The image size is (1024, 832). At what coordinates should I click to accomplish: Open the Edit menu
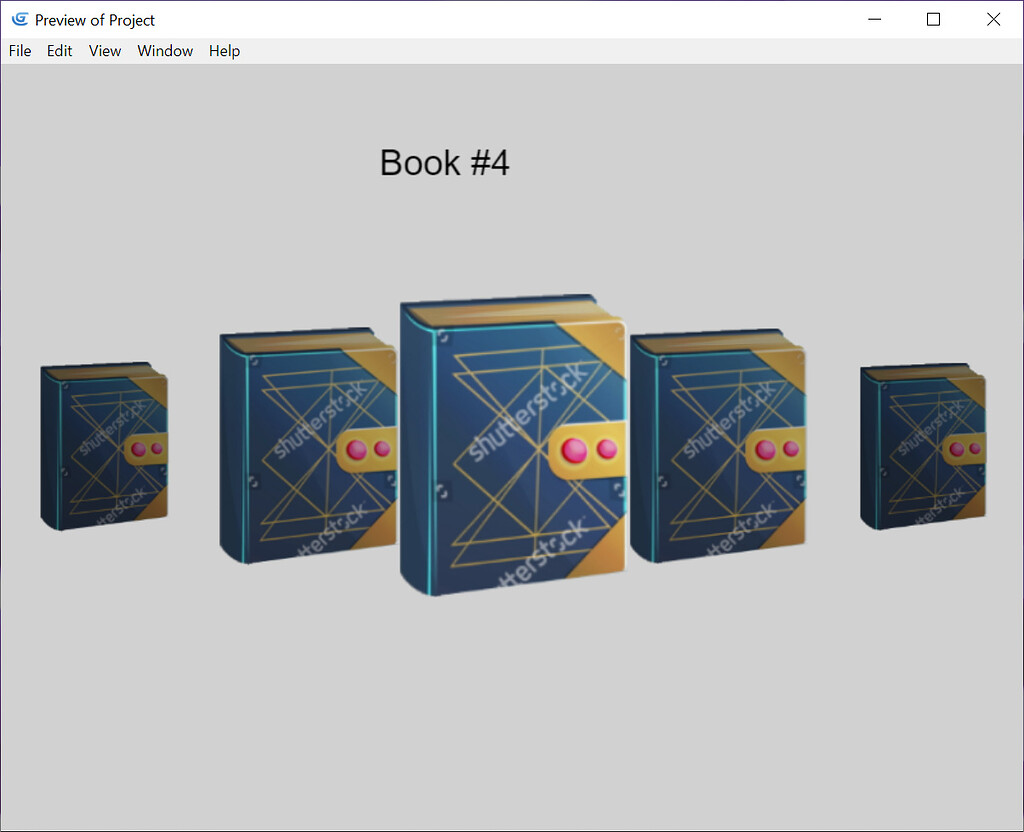tap(59, 50)
